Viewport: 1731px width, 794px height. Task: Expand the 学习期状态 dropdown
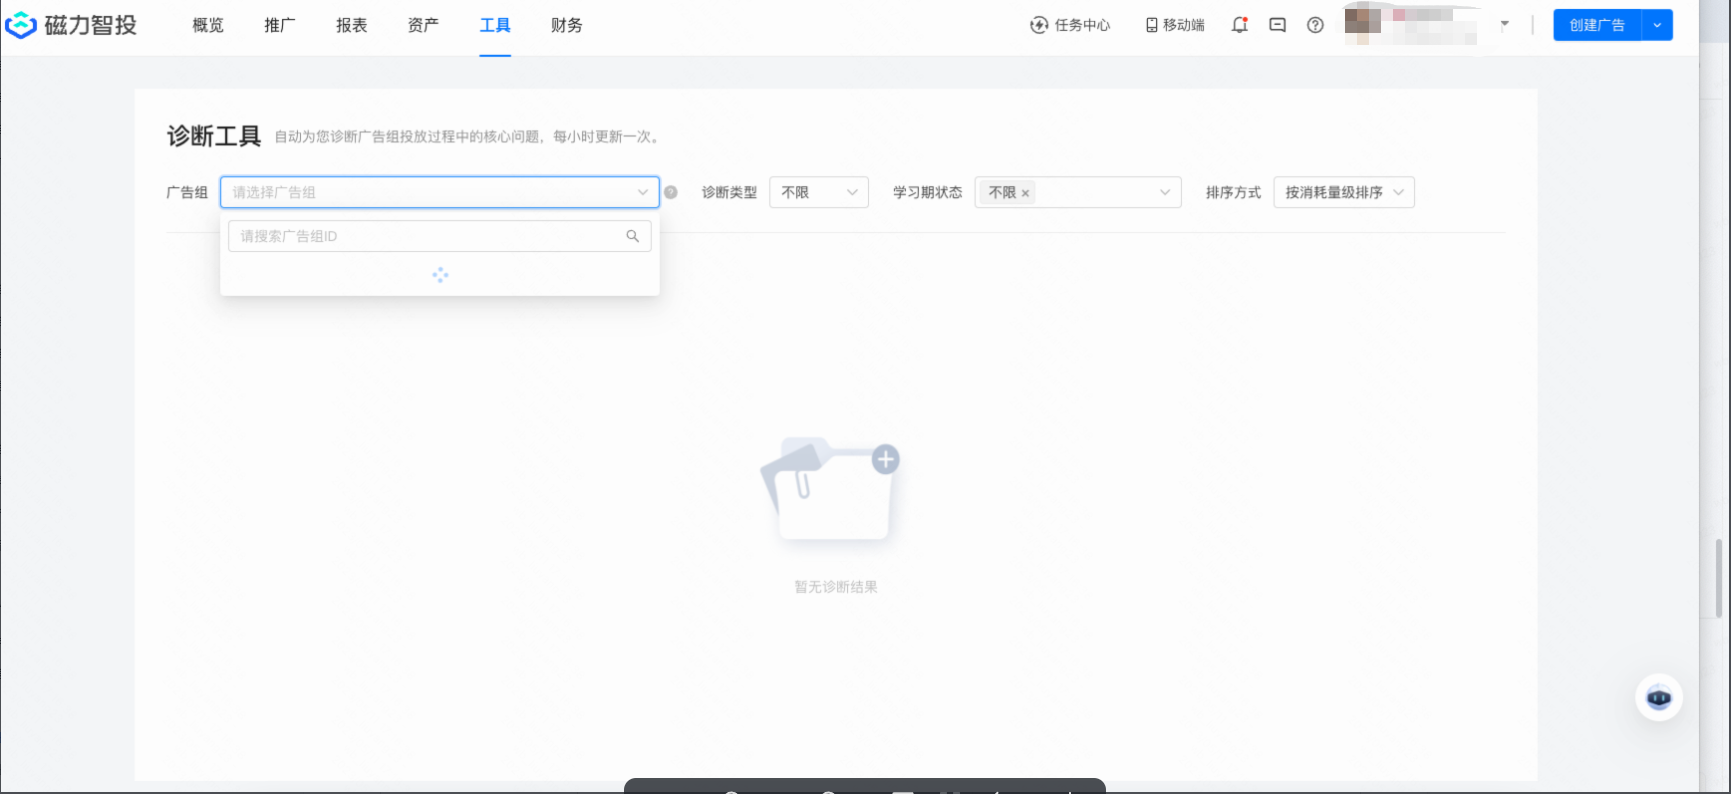coord(1165,192)
